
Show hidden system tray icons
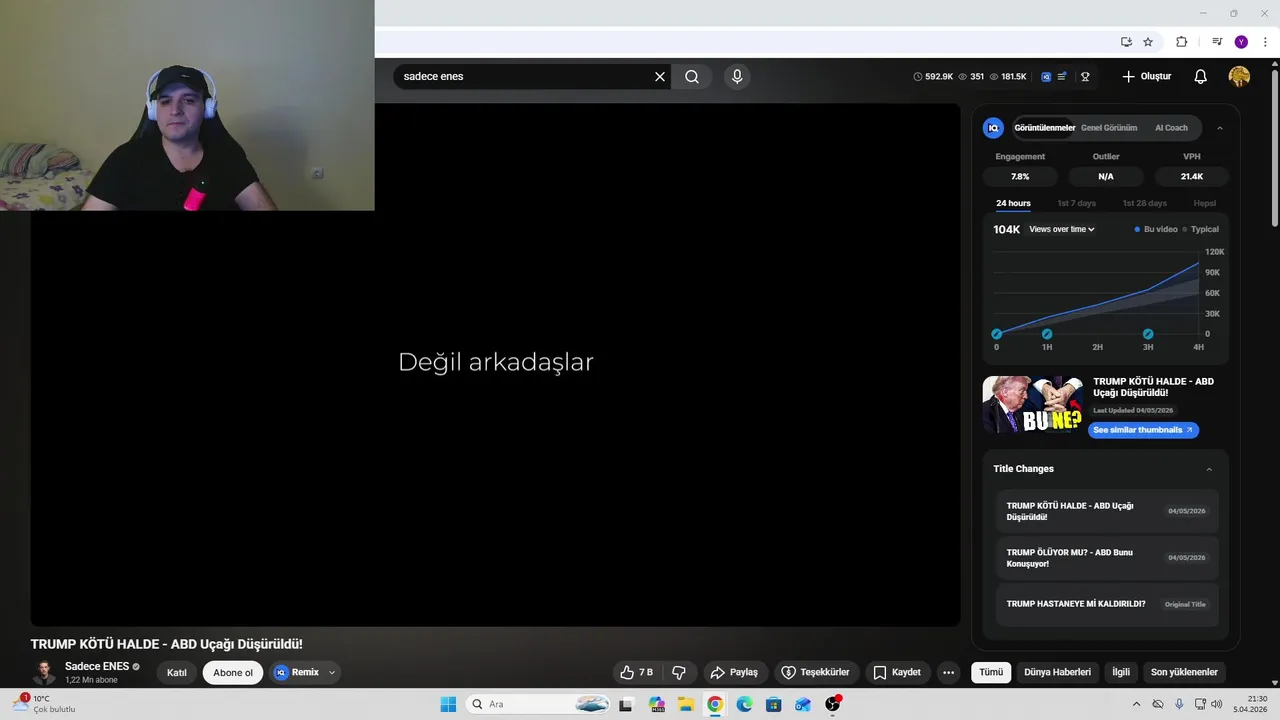(x=1136, y=704)
